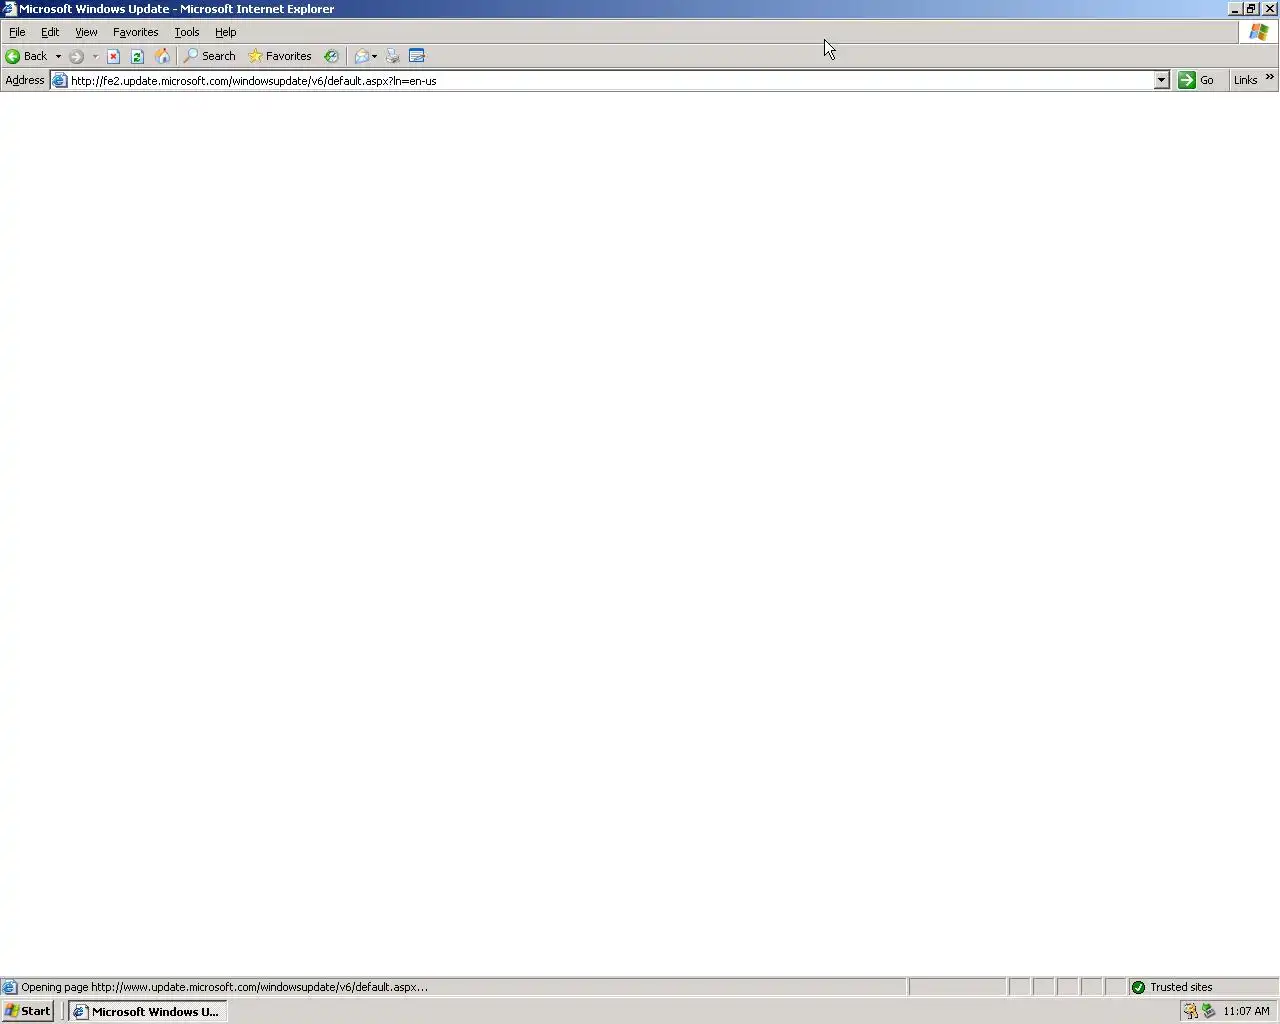The width and height of the screenshot is (1280, 1024).
Task: Open the Tools menu
Action: click(x=187, y=32)
